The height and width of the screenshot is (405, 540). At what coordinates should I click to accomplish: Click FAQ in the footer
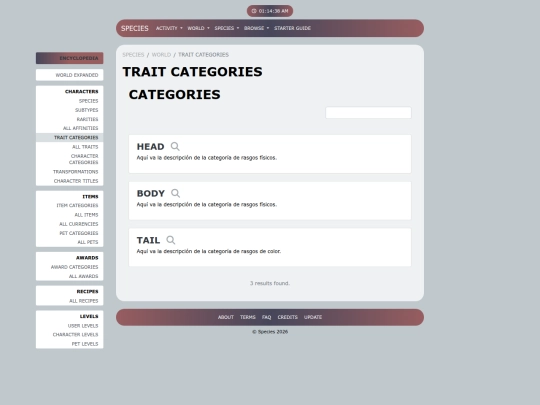[267, 317]
